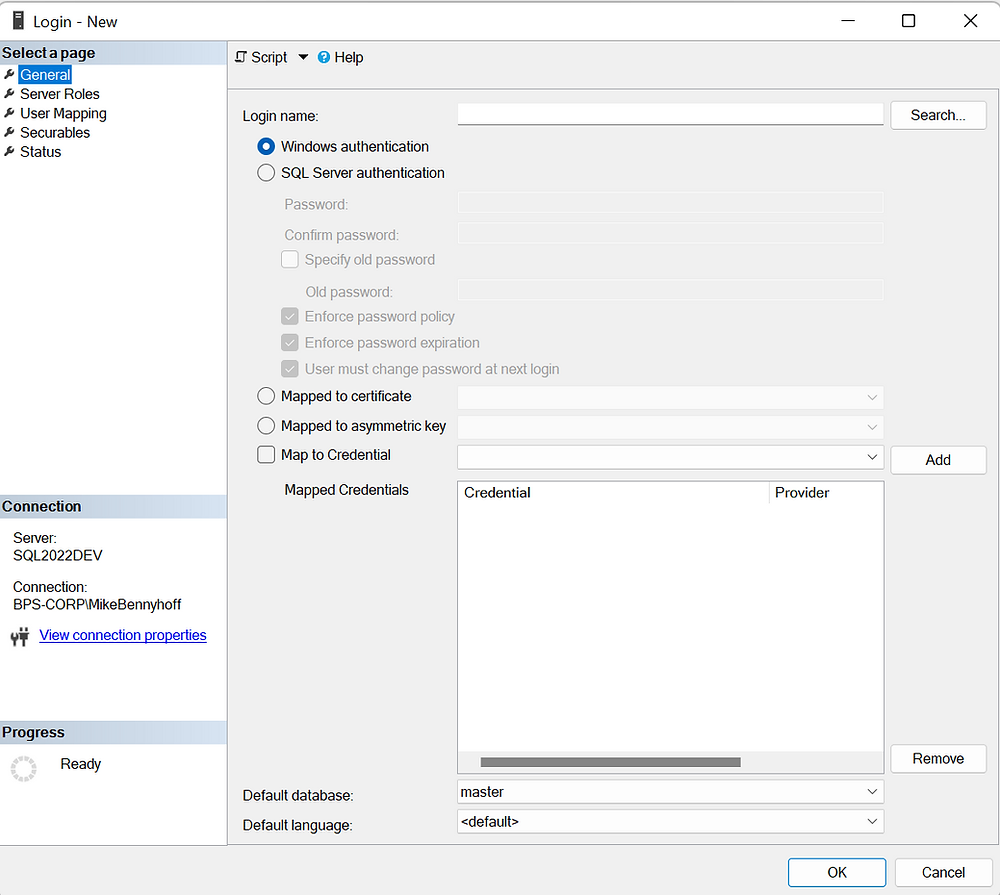This screenshot has width=1000, height=895.
Task: Select the General page wrench icon
Action: pyautogui.click(x=9, y=74)
